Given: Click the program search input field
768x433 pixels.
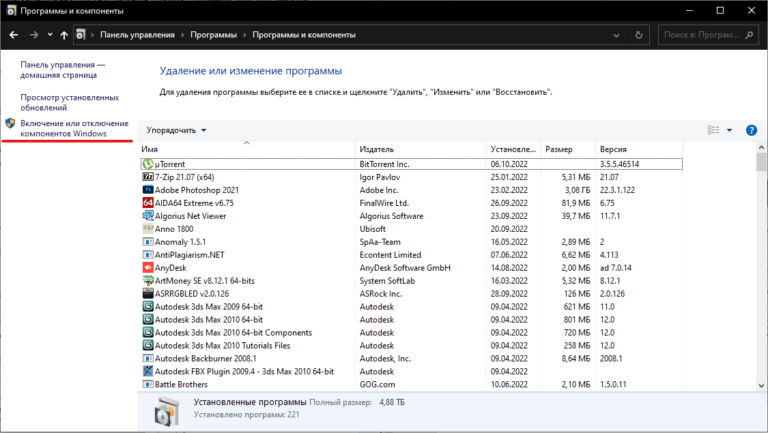Looking at the screenshot, I should (700, 34).
